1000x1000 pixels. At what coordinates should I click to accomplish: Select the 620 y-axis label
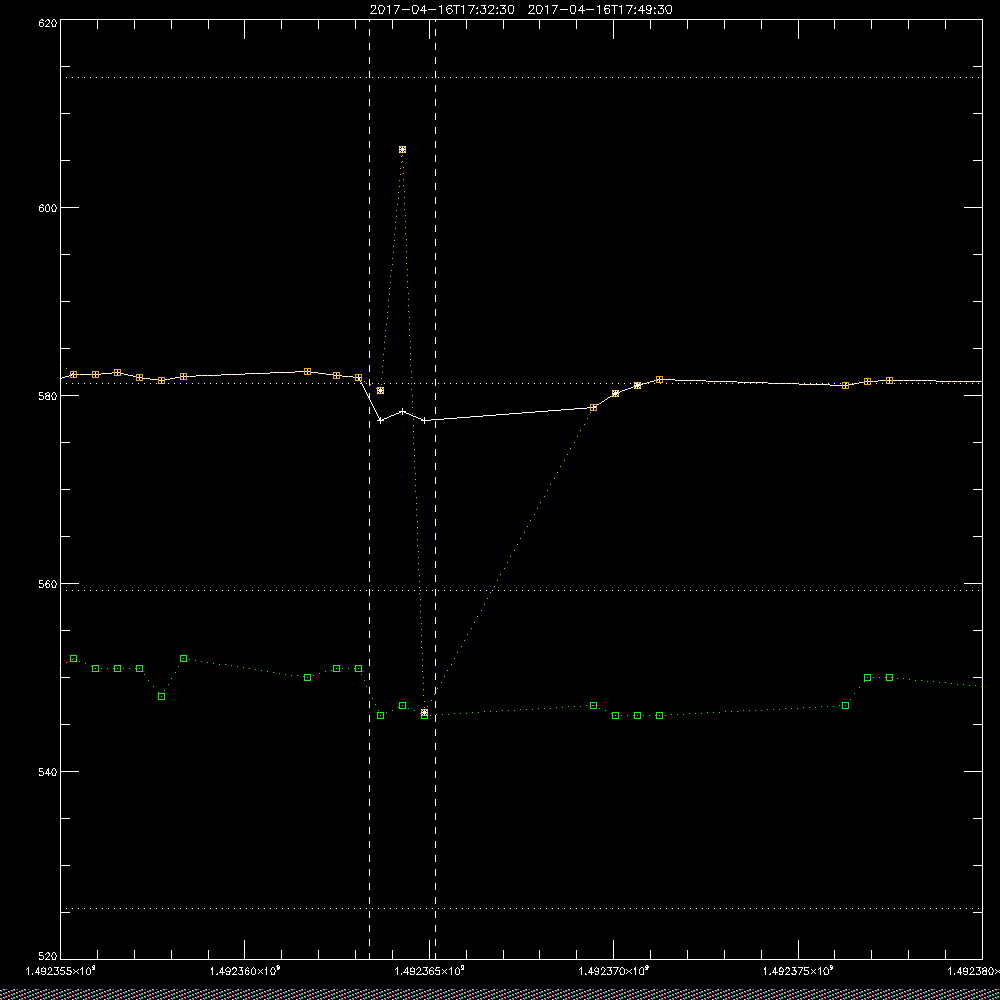[49, 24]
